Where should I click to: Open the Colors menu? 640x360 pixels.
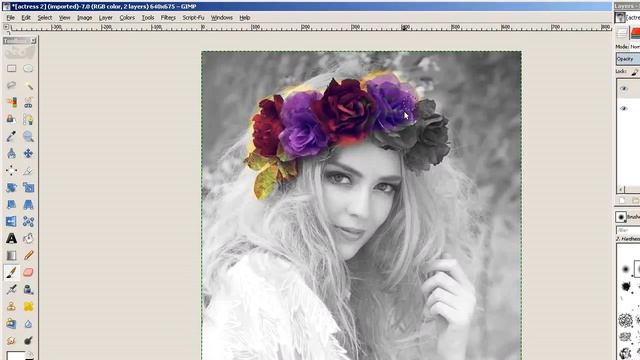tap(127, 18)
